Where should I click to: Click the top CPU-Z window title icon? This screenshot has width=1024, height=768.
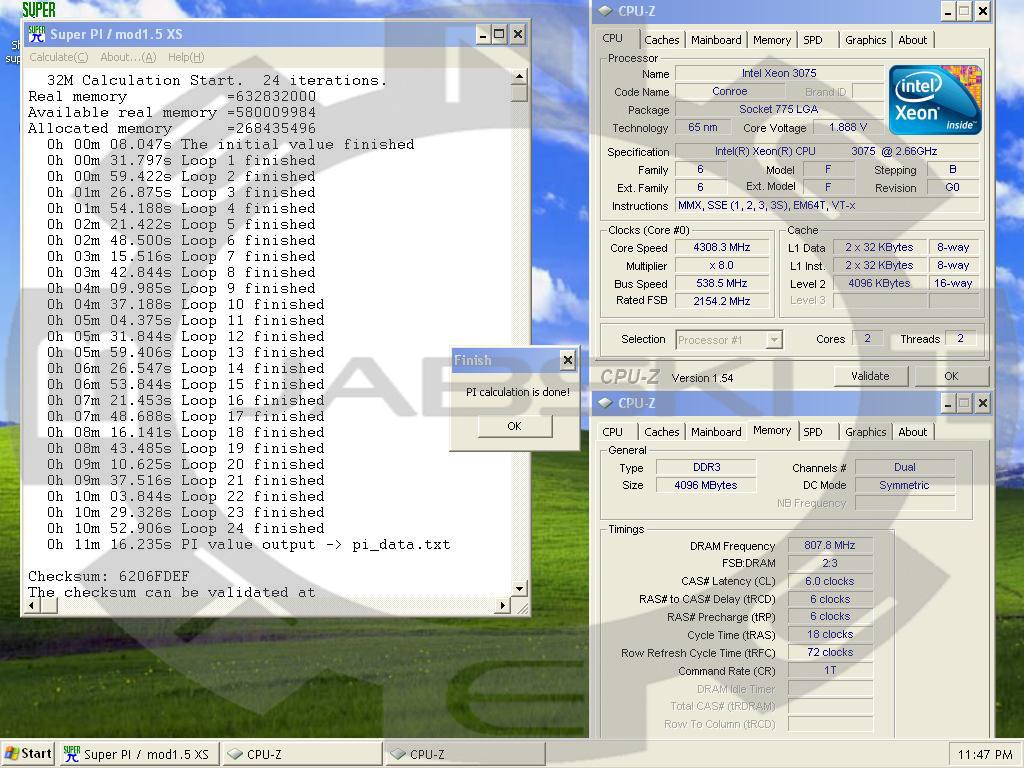605,10
